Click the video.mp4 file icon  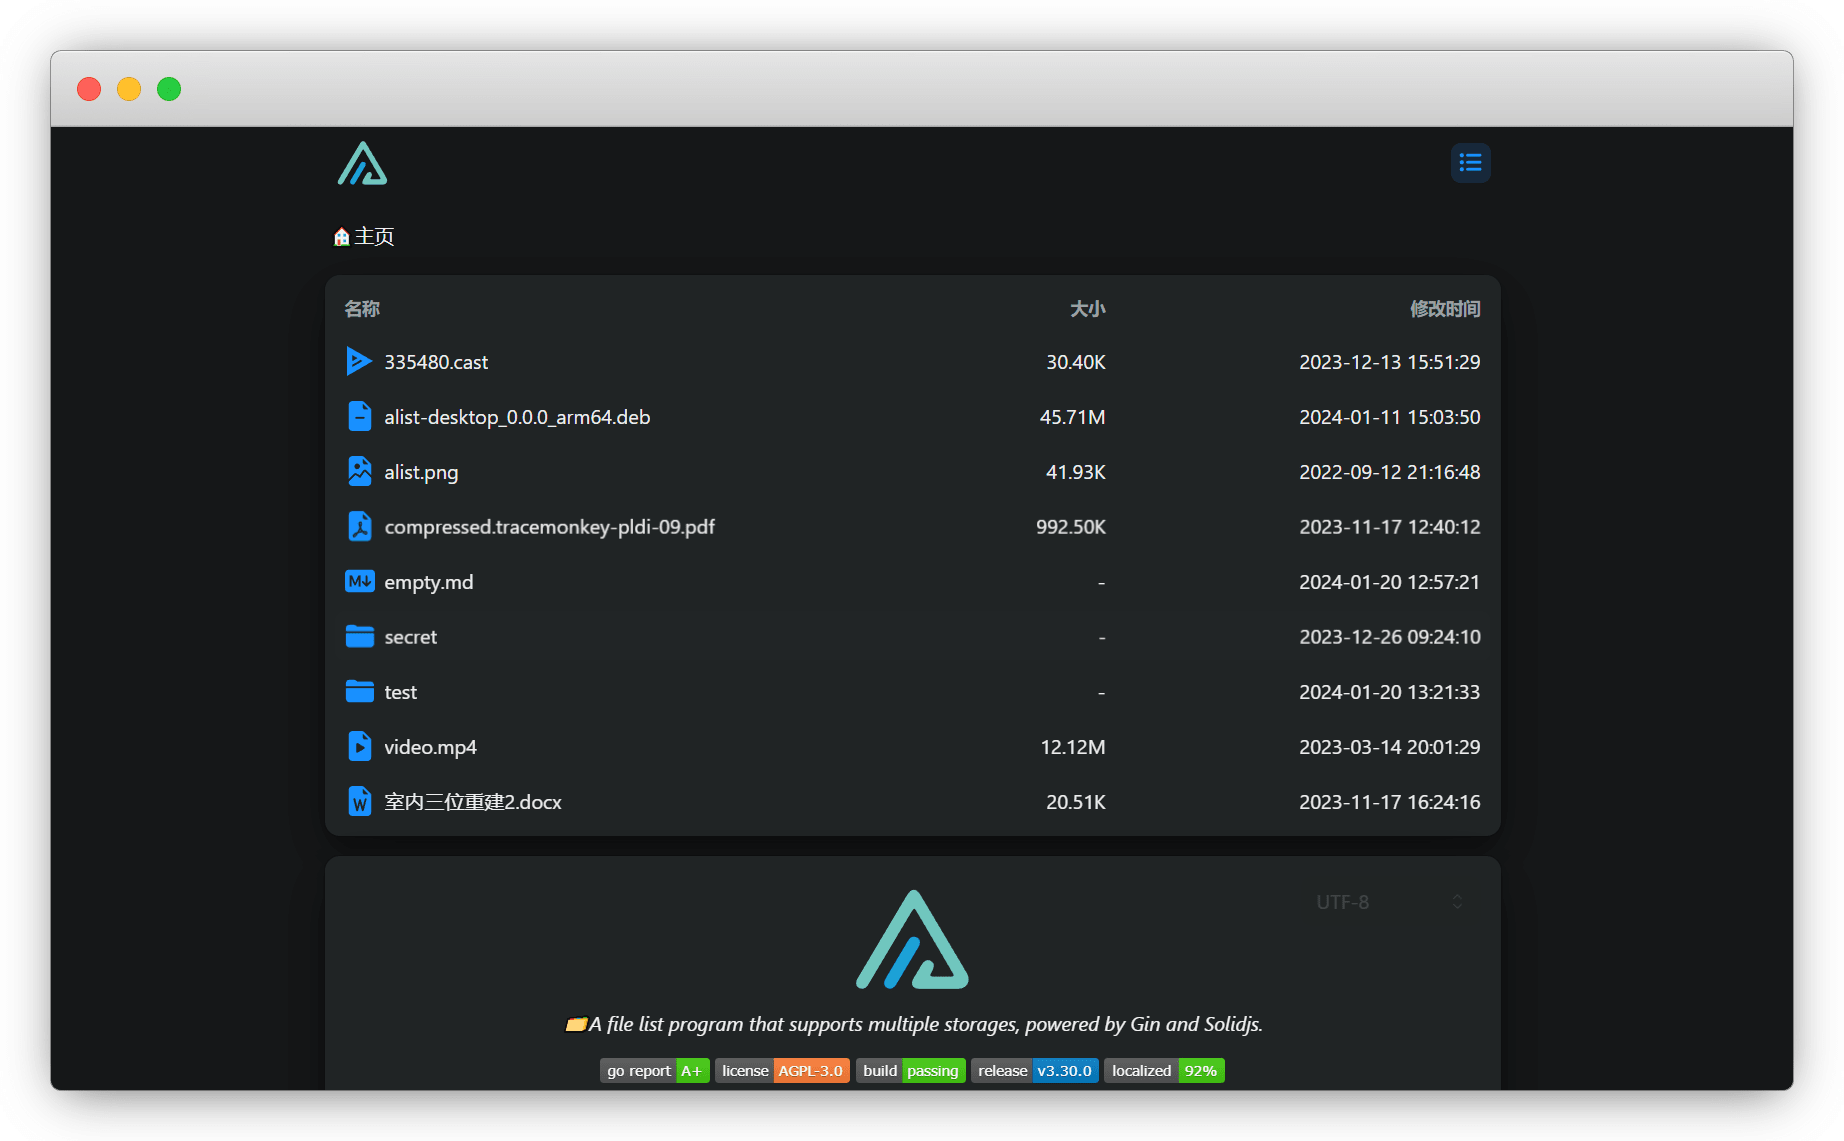coord(359,746)
